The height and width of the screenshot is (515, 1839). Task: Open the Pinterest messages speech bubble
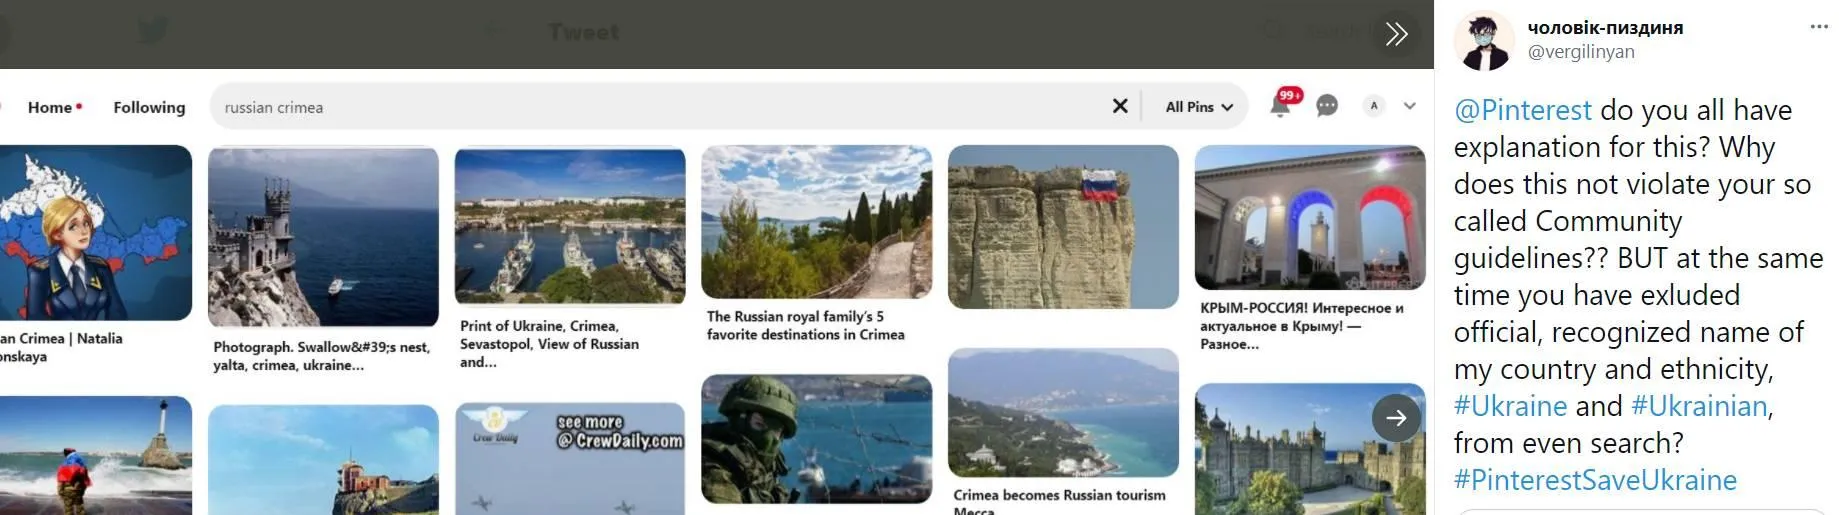[1327, 106]
